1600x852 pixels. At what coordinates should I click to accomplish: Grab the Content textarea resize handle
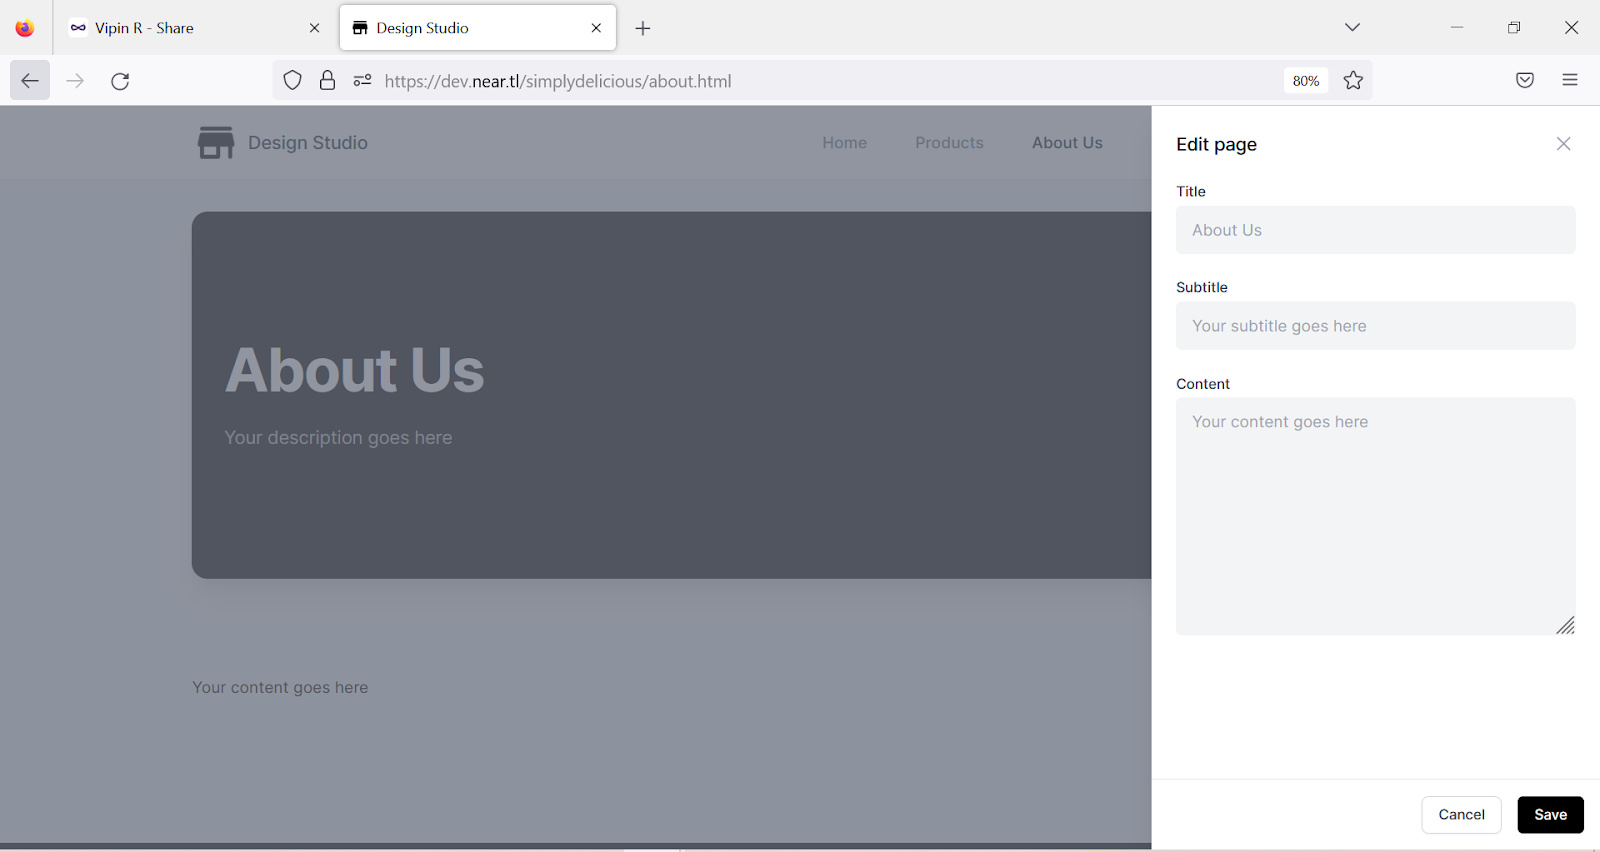[1566, 625]
